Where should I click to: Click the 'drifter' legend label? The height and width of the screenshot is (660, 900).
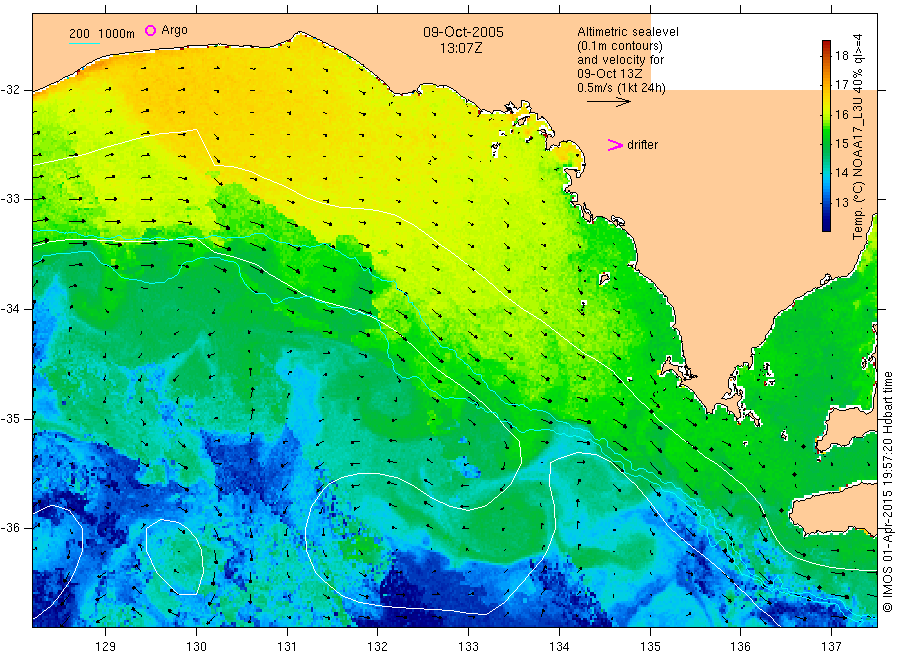(642, 145)
